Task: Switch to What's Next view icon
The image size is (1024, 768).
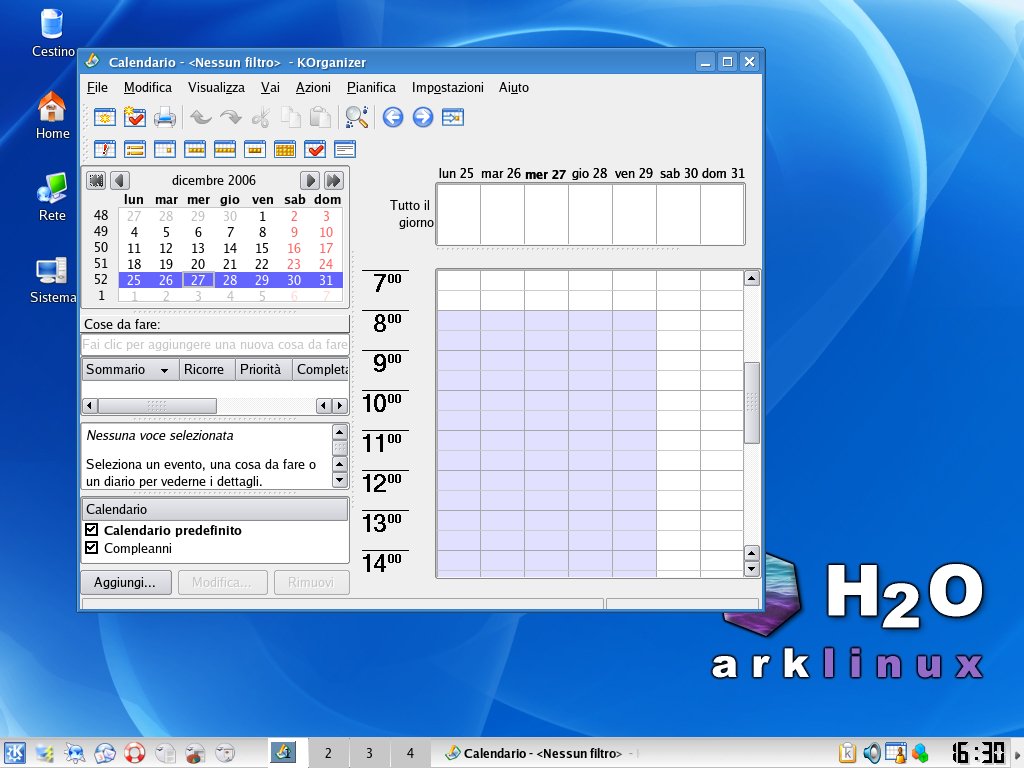Action: [104, 150]
